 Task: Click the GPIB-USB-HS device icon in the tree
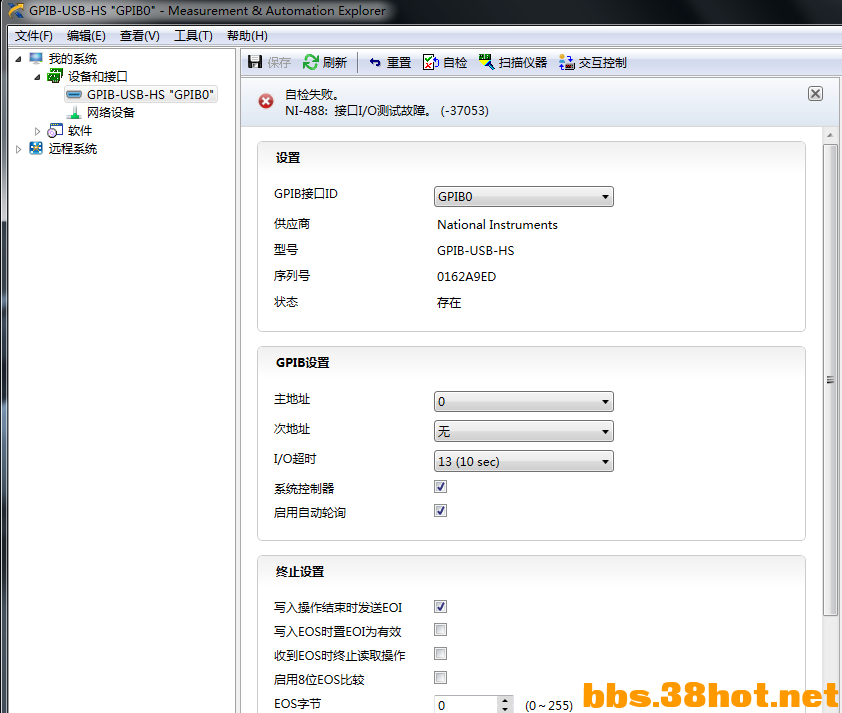tap(74, 94)
